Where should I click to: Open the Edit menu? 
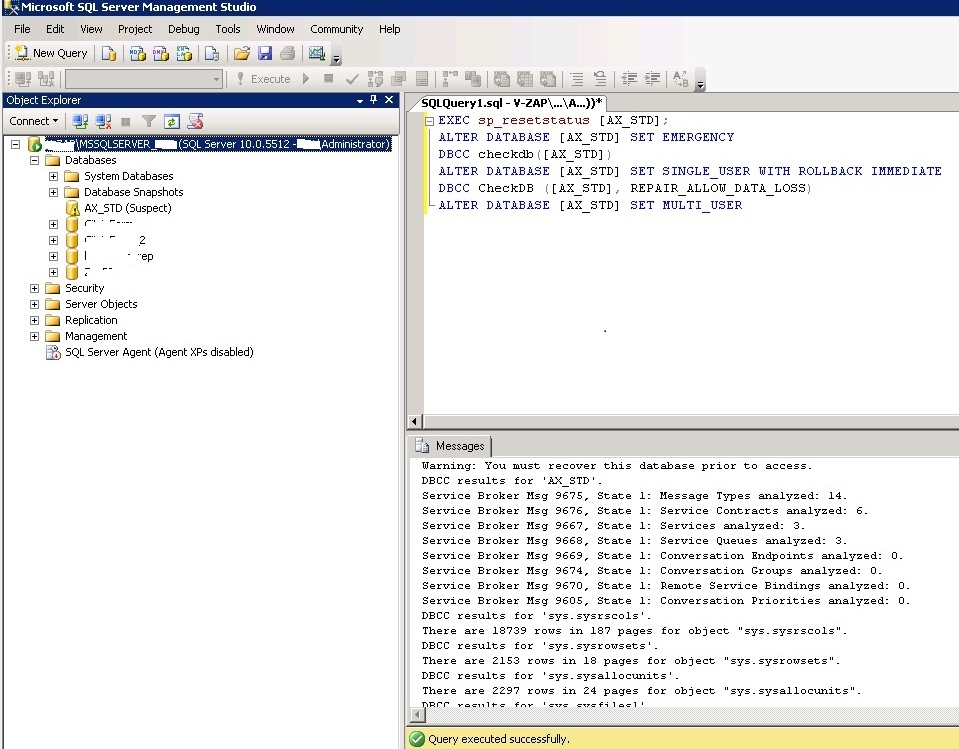(x=55, y=29)
